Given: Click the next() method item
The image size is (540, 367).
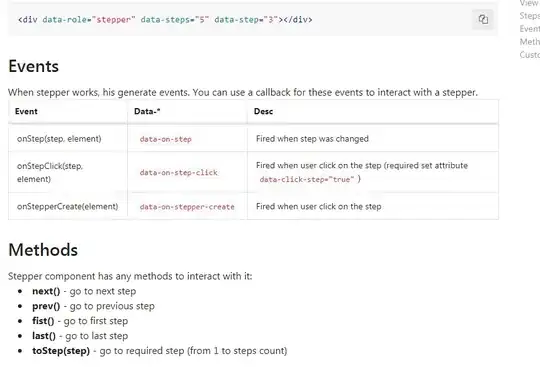Looking at the screenshot, I should (84, 291).
